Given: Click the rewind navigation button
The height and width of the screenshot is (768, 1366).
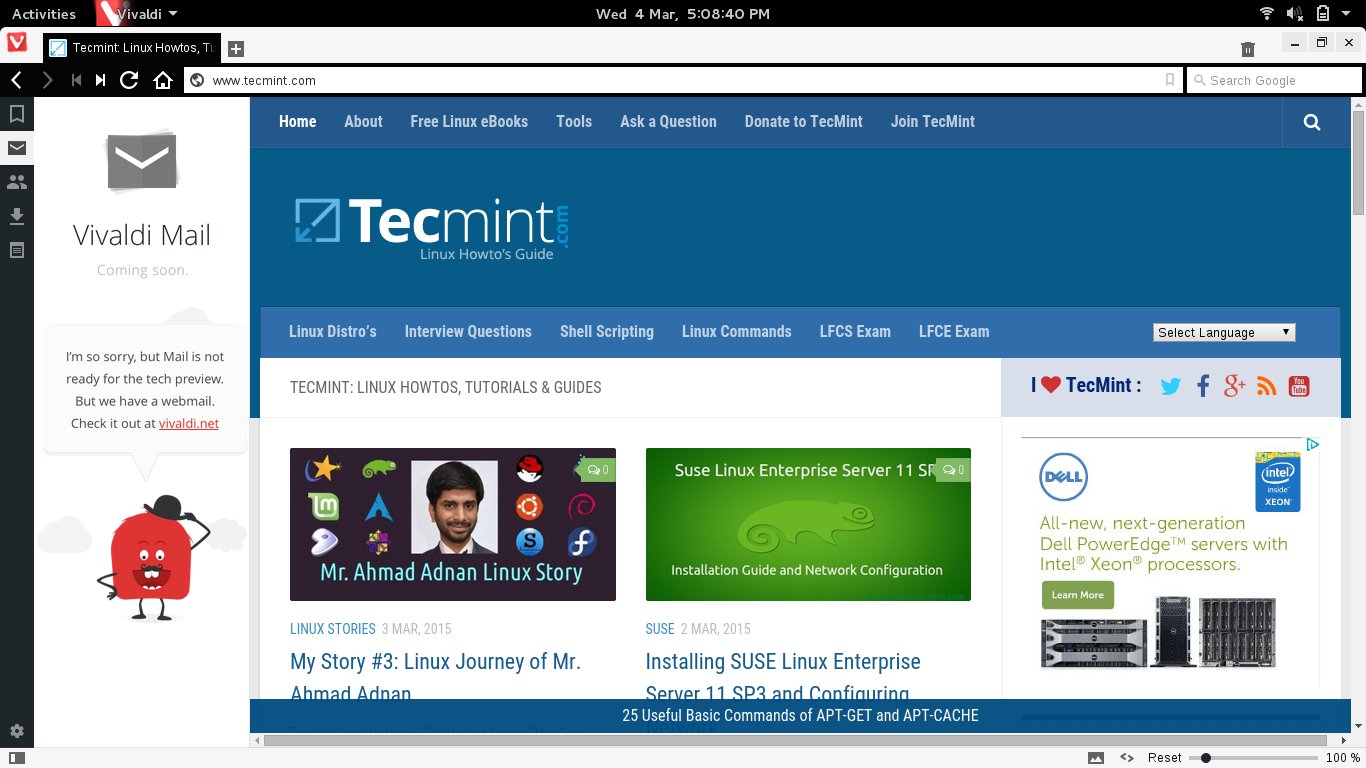Looking at the screenshot, I should (76, 80).
